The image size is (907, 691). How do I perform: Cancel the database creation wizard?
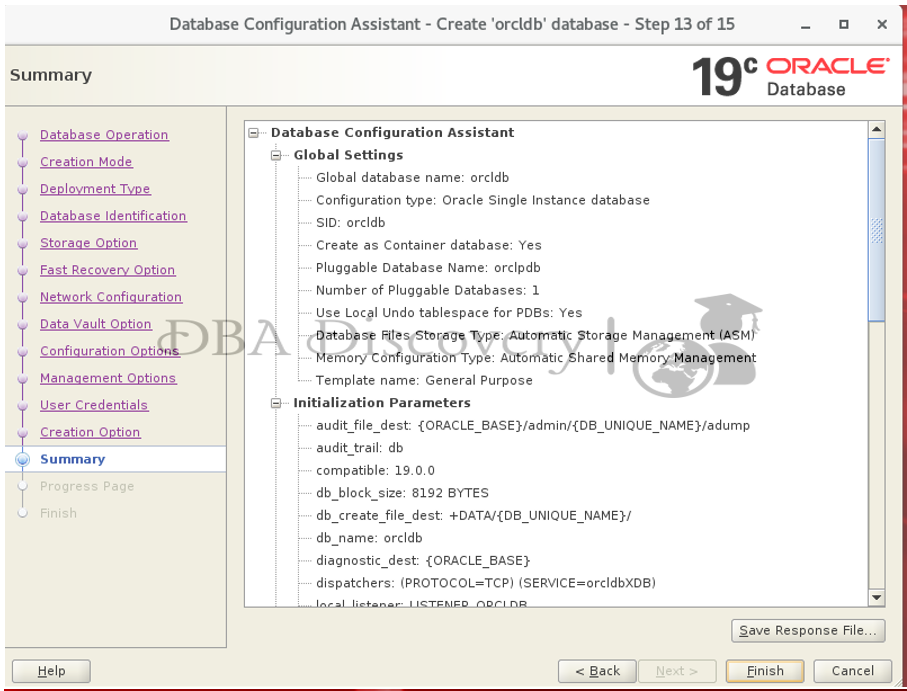pos(852,671)
